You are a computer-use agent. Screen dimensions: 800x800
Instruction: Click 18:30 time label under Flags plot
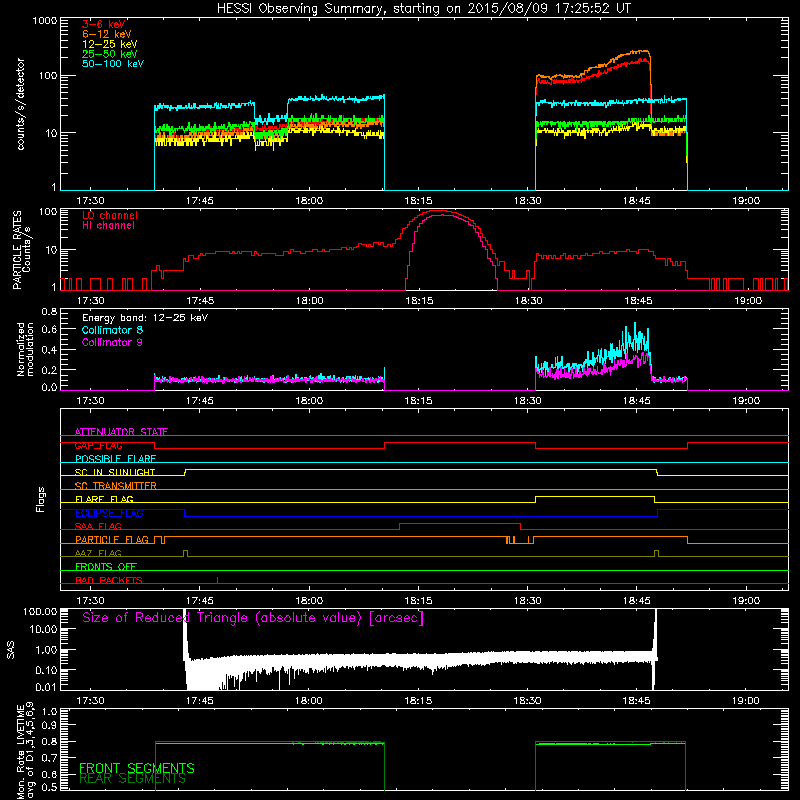(528, 601)
